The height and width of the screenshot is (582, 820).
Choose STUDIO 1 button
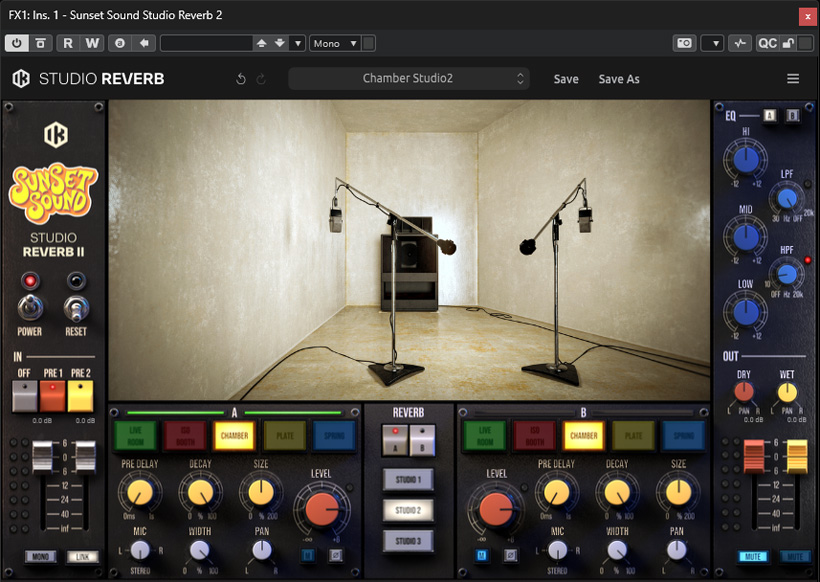(x=408, y=480)
